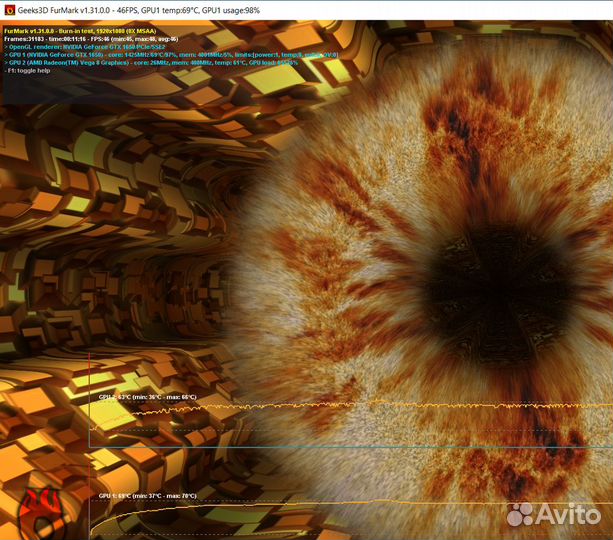Click the FurMark app icon in title bar

tap(10, 11)
